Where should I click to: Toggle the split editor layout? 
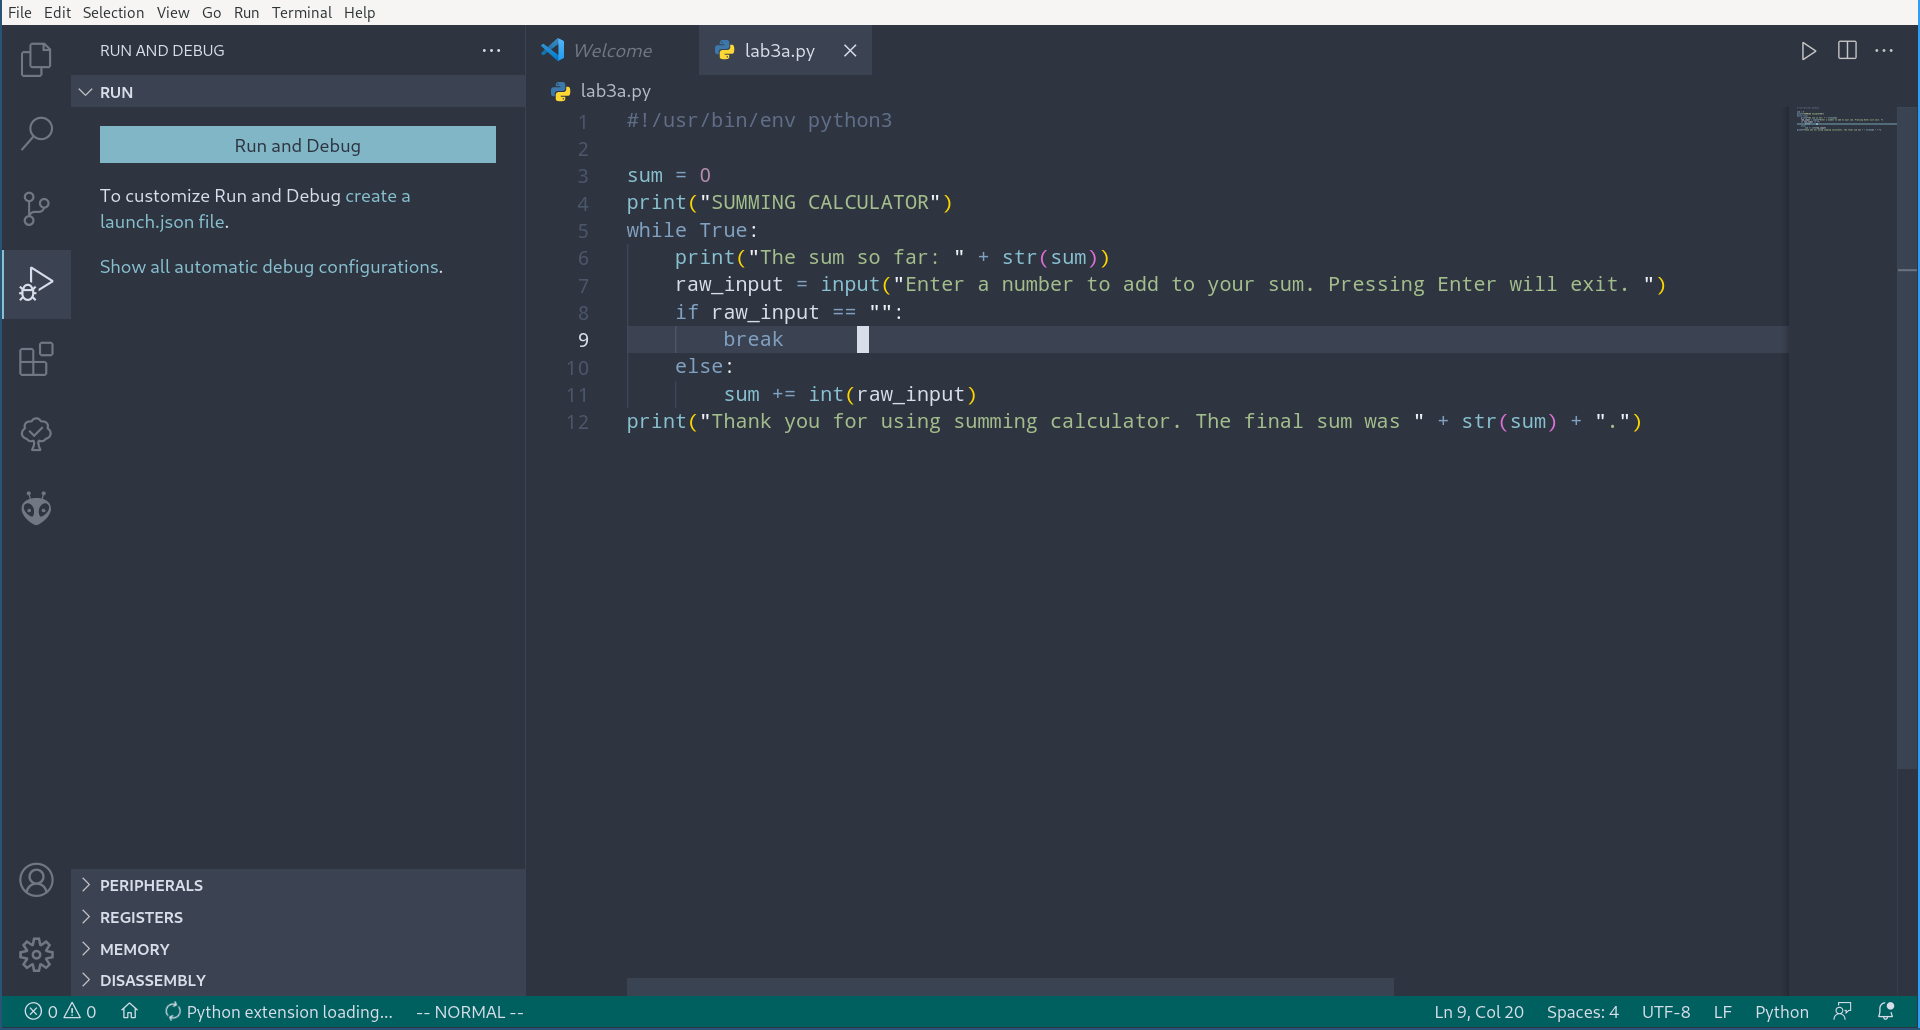1847,50
